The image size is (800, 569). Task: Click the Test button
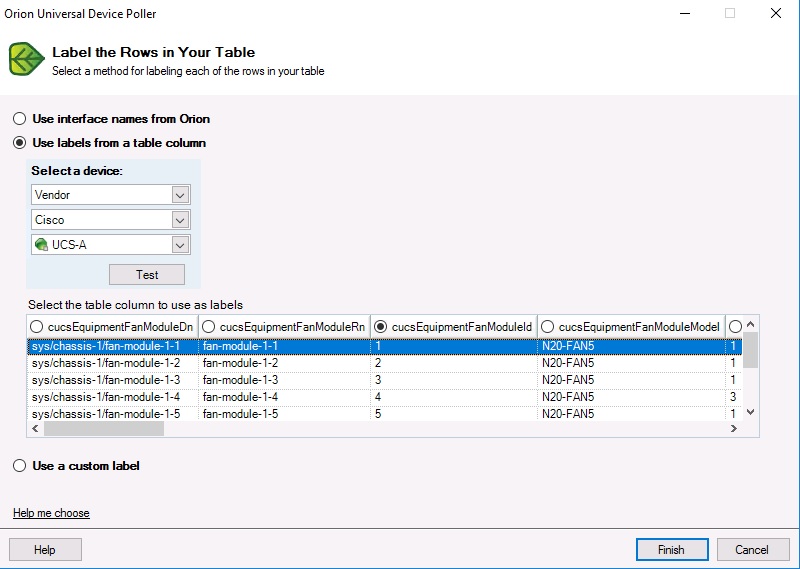(147, 275)
